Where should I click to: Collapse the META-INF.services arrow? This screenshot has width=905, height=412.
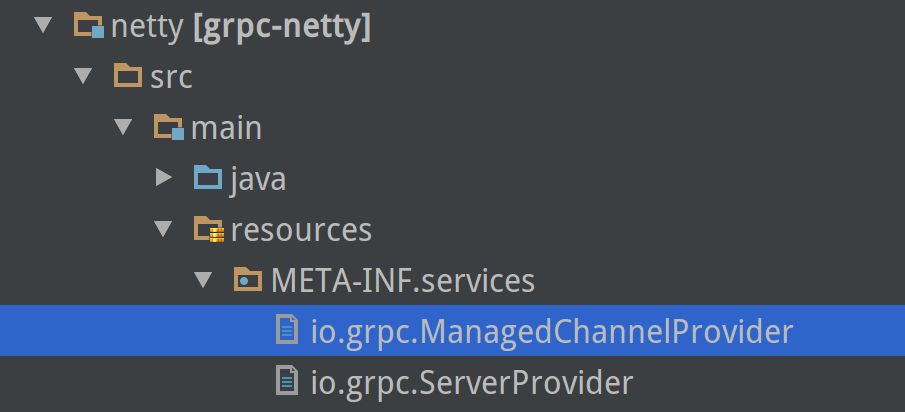point(203,280)
